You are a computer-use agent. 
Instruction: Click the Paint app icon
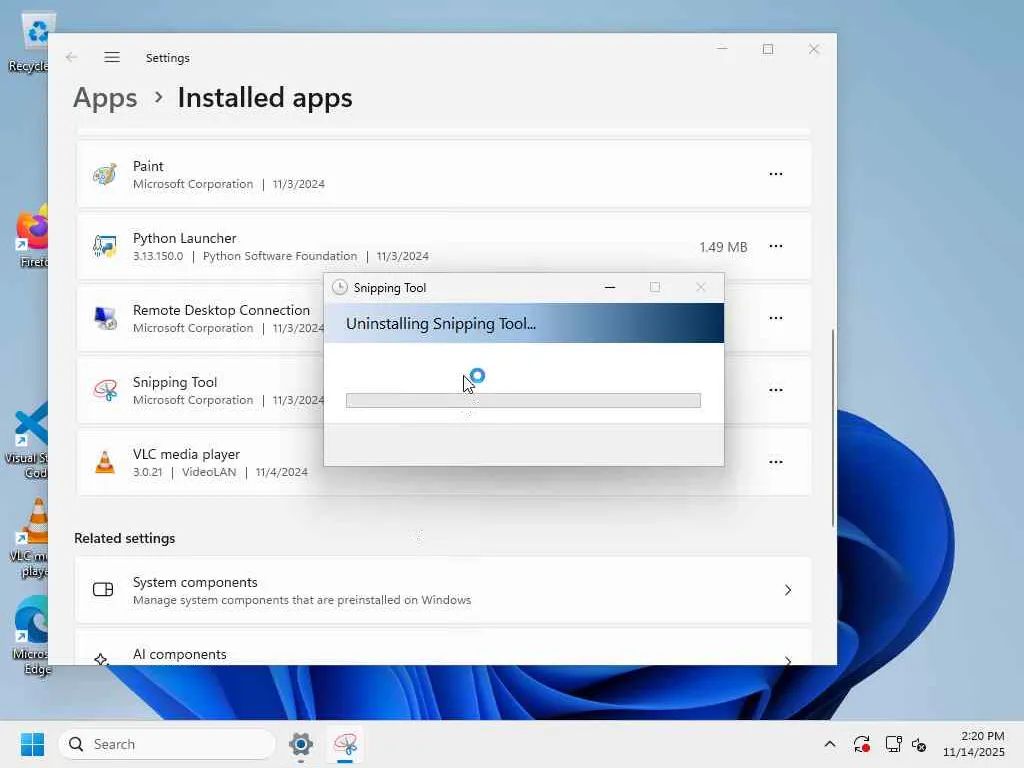click(105, 174)
